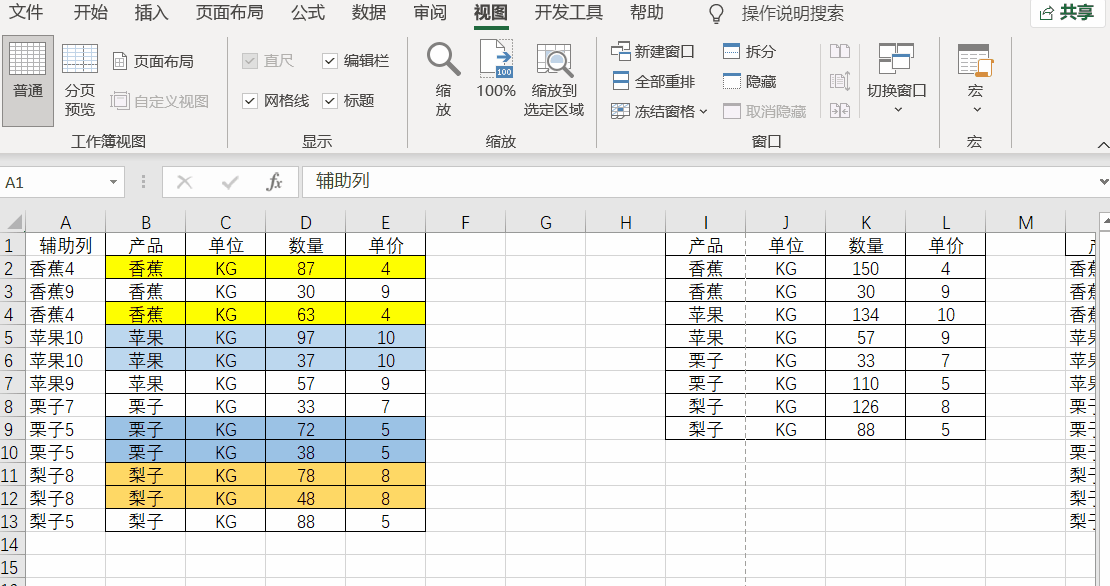Select blue cell D9 with value 72
This screenshot has height=586, width=1110.
click(305, 429)
